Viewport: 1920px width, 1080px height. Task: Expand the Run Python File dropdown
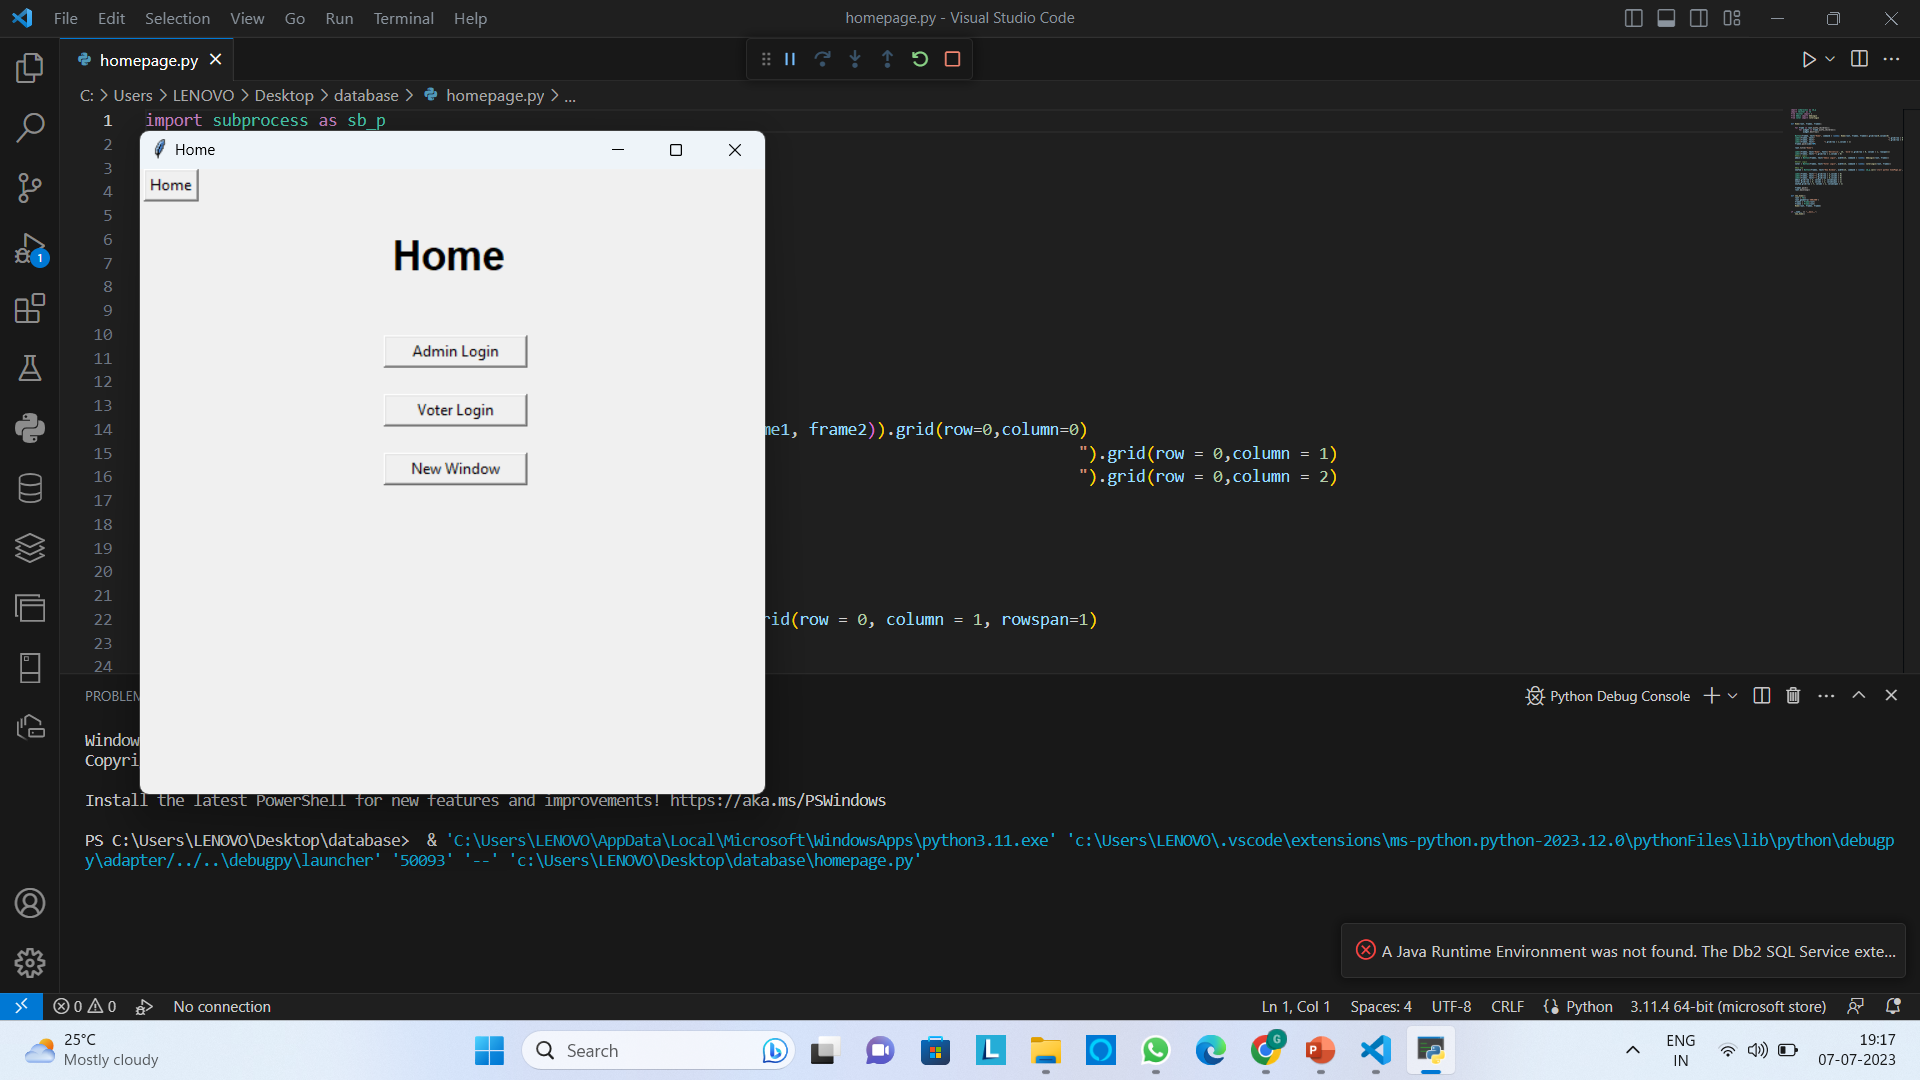1830,59
